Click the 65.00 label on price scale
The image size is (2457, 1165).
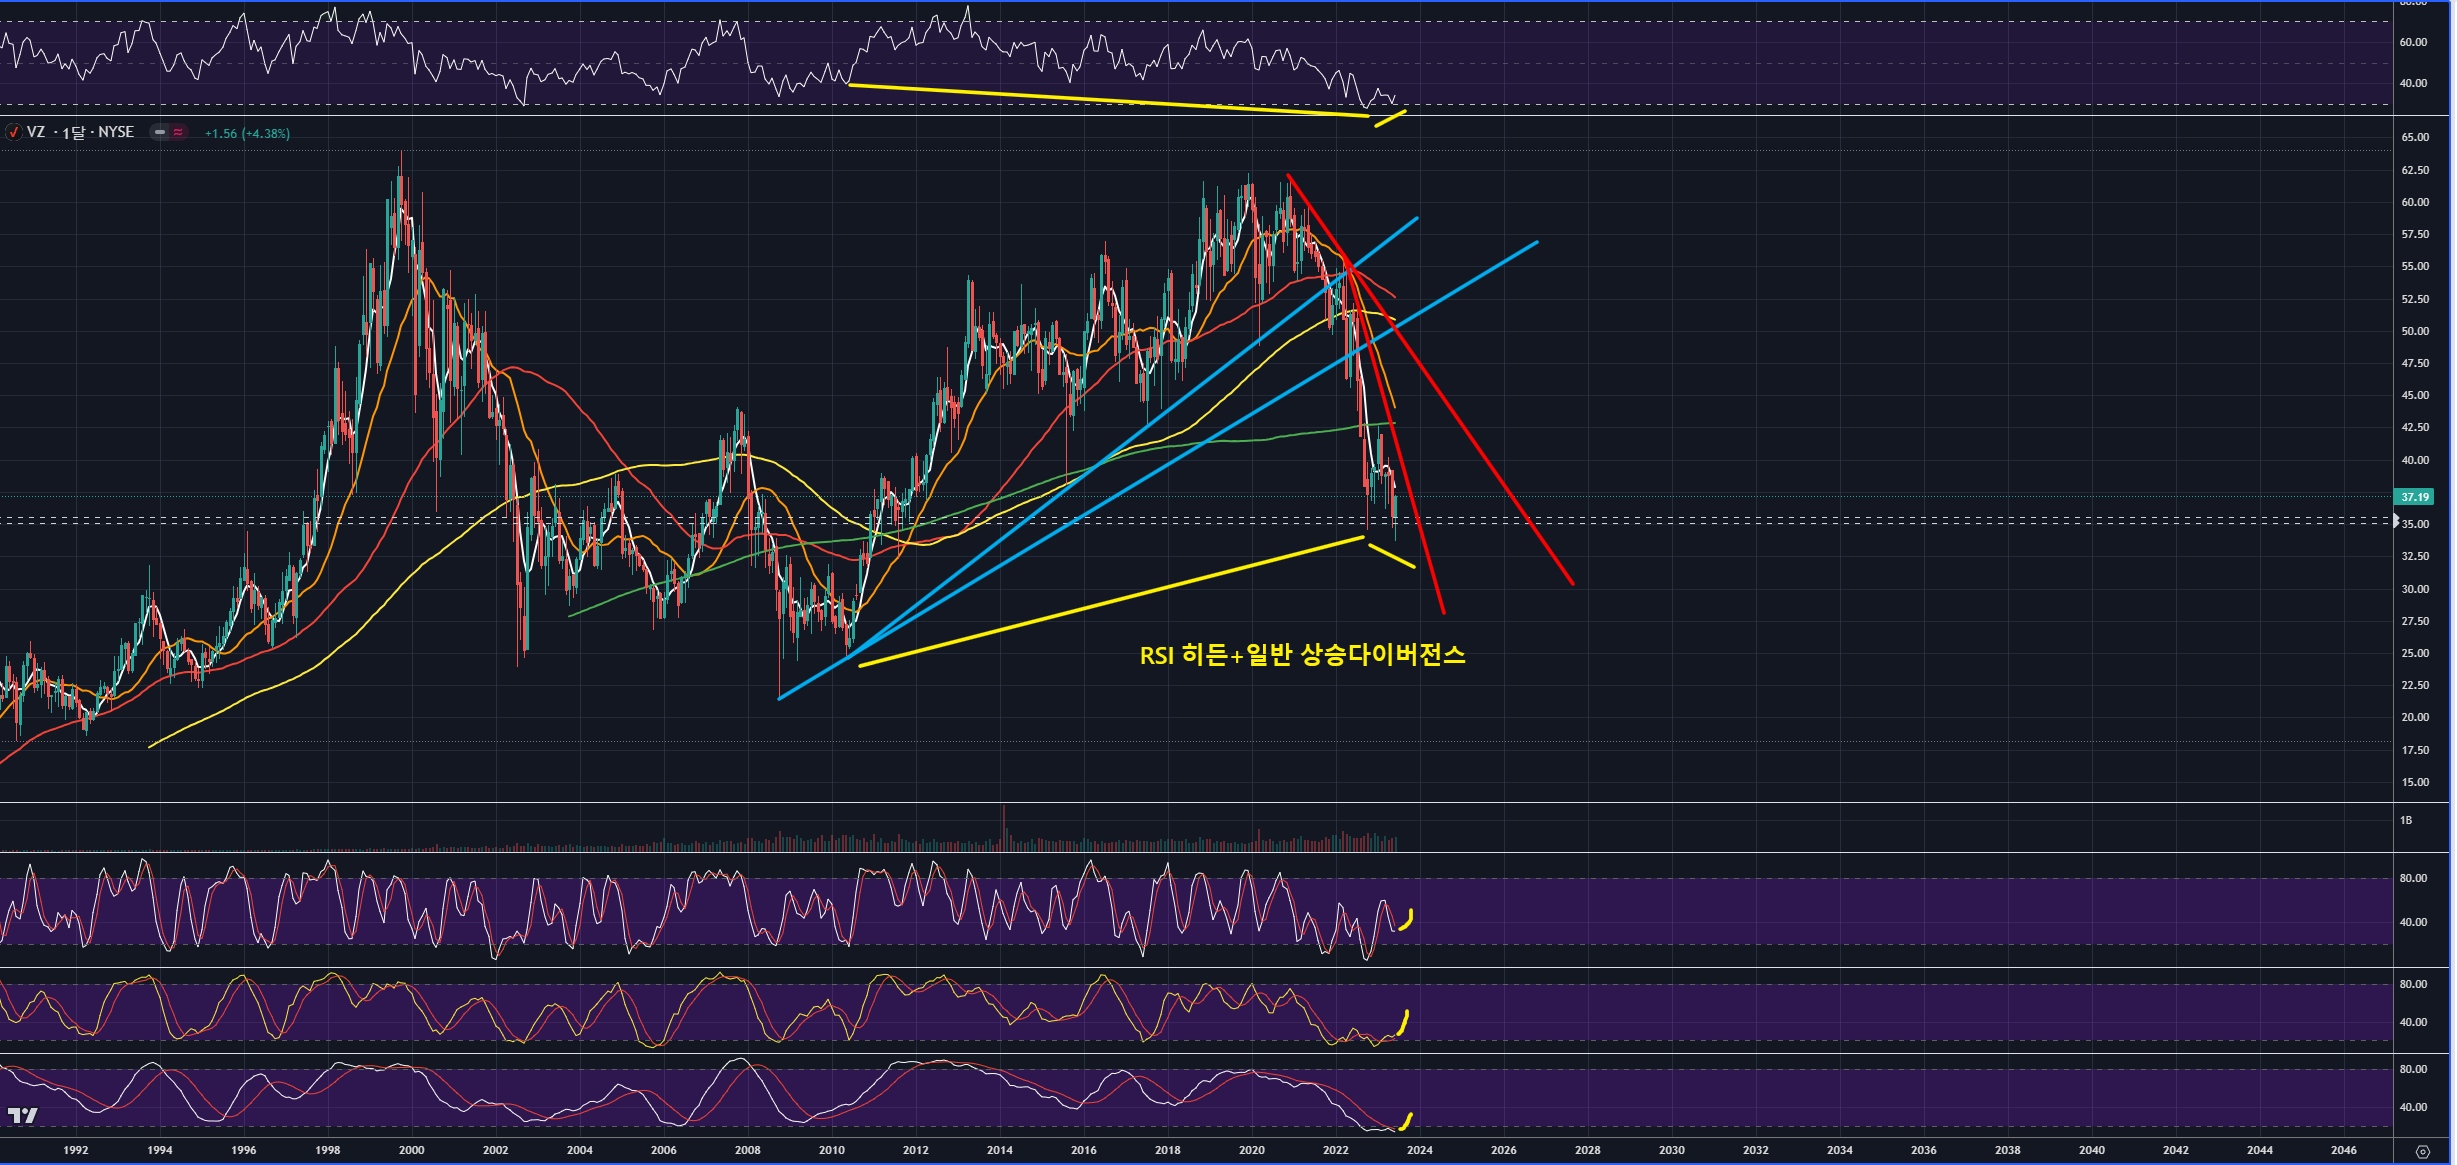2414,137
